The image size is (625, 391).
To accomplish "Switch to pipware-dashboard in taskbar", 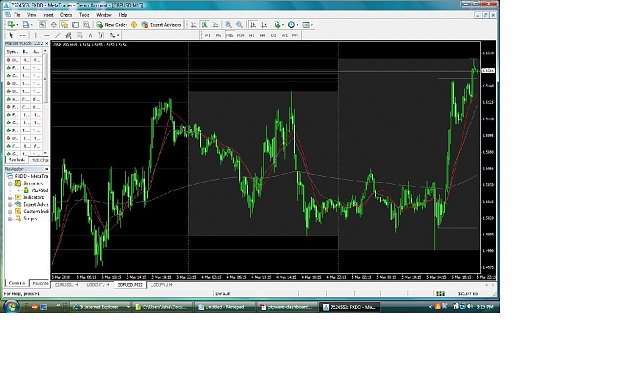I will 288,307.
